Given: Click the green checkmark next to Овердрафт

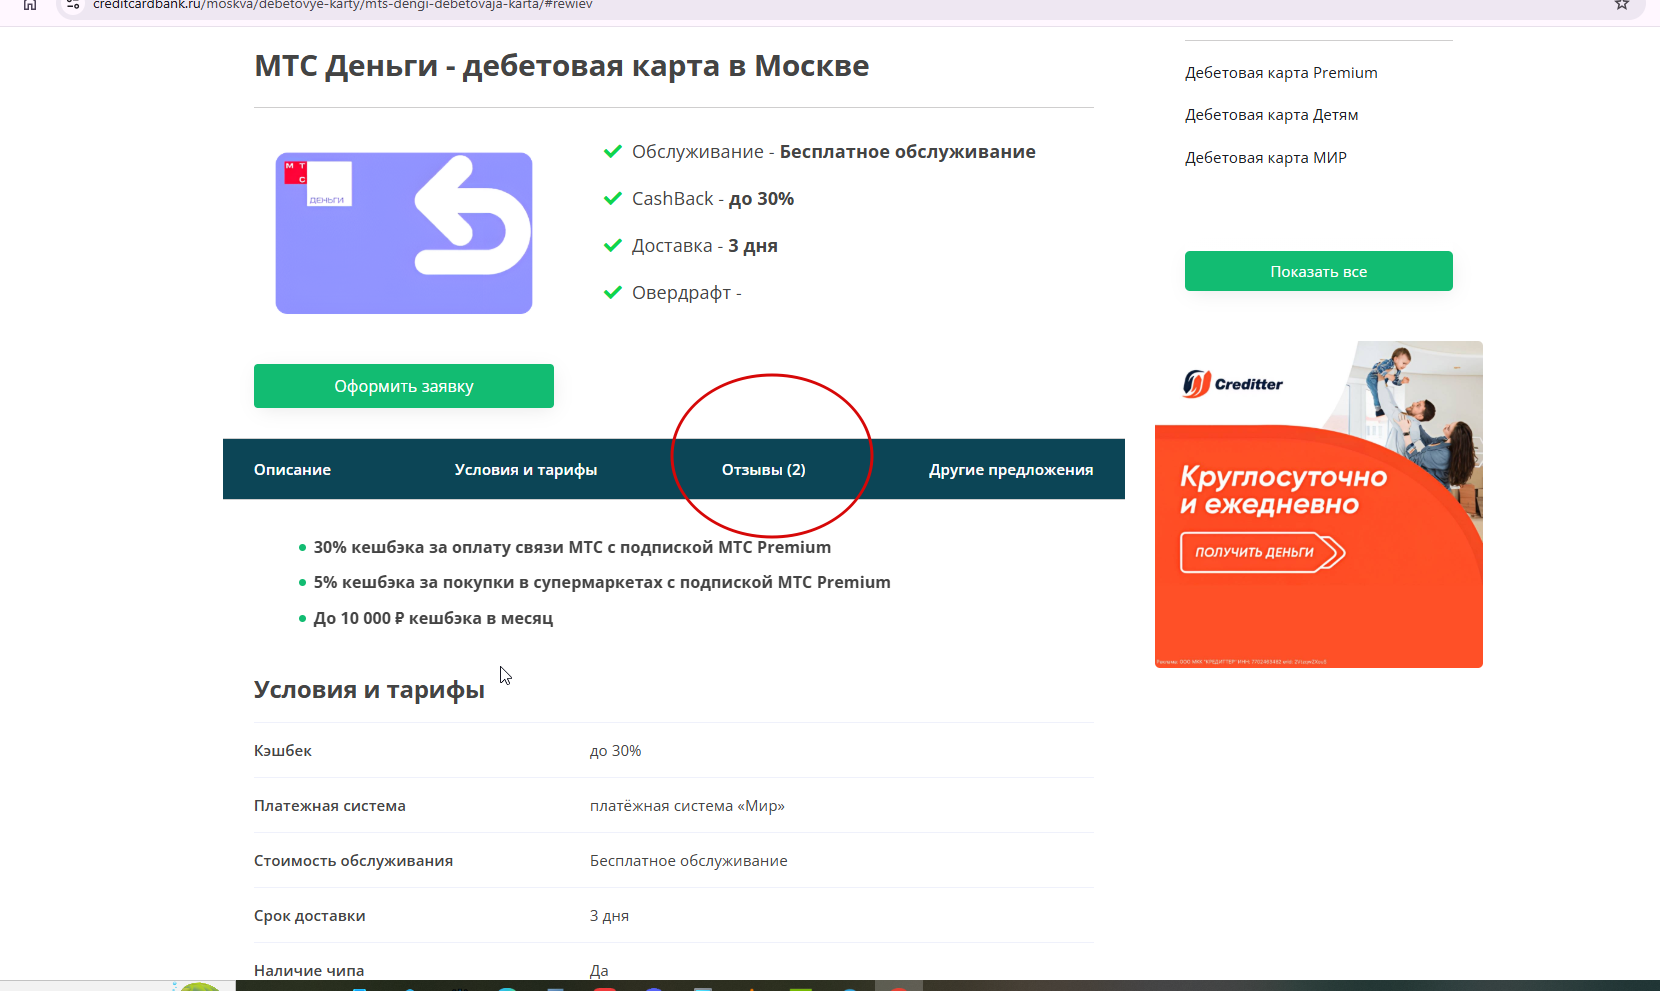Looking at the screenshot, I should (613, 293).
